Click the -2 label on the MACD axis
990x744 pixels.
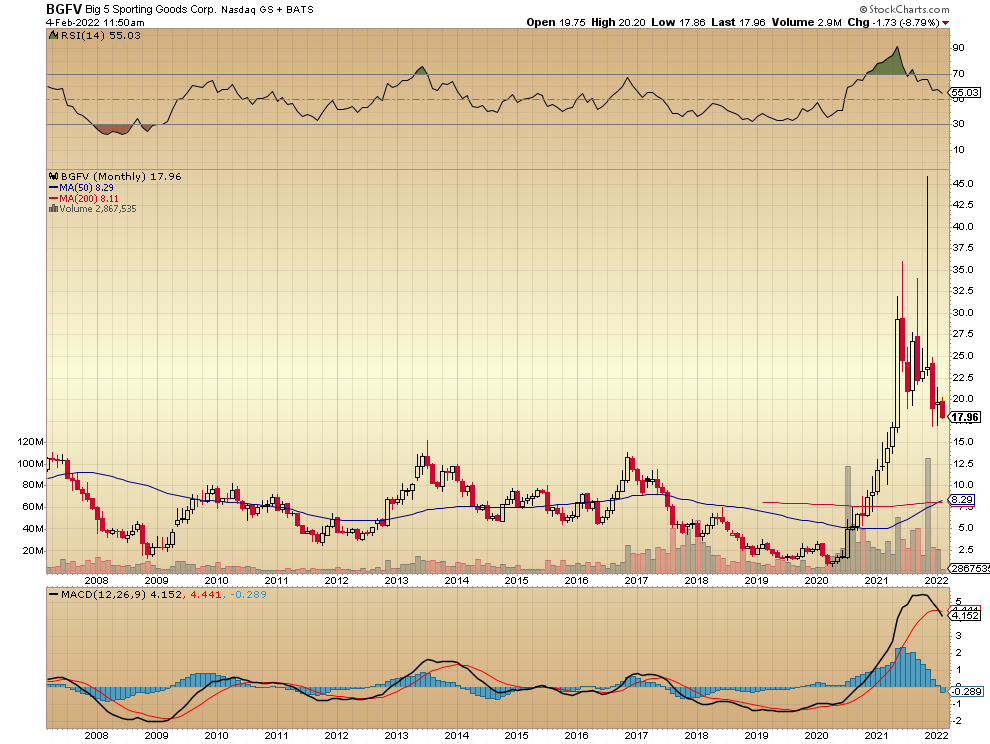point(957,721)
